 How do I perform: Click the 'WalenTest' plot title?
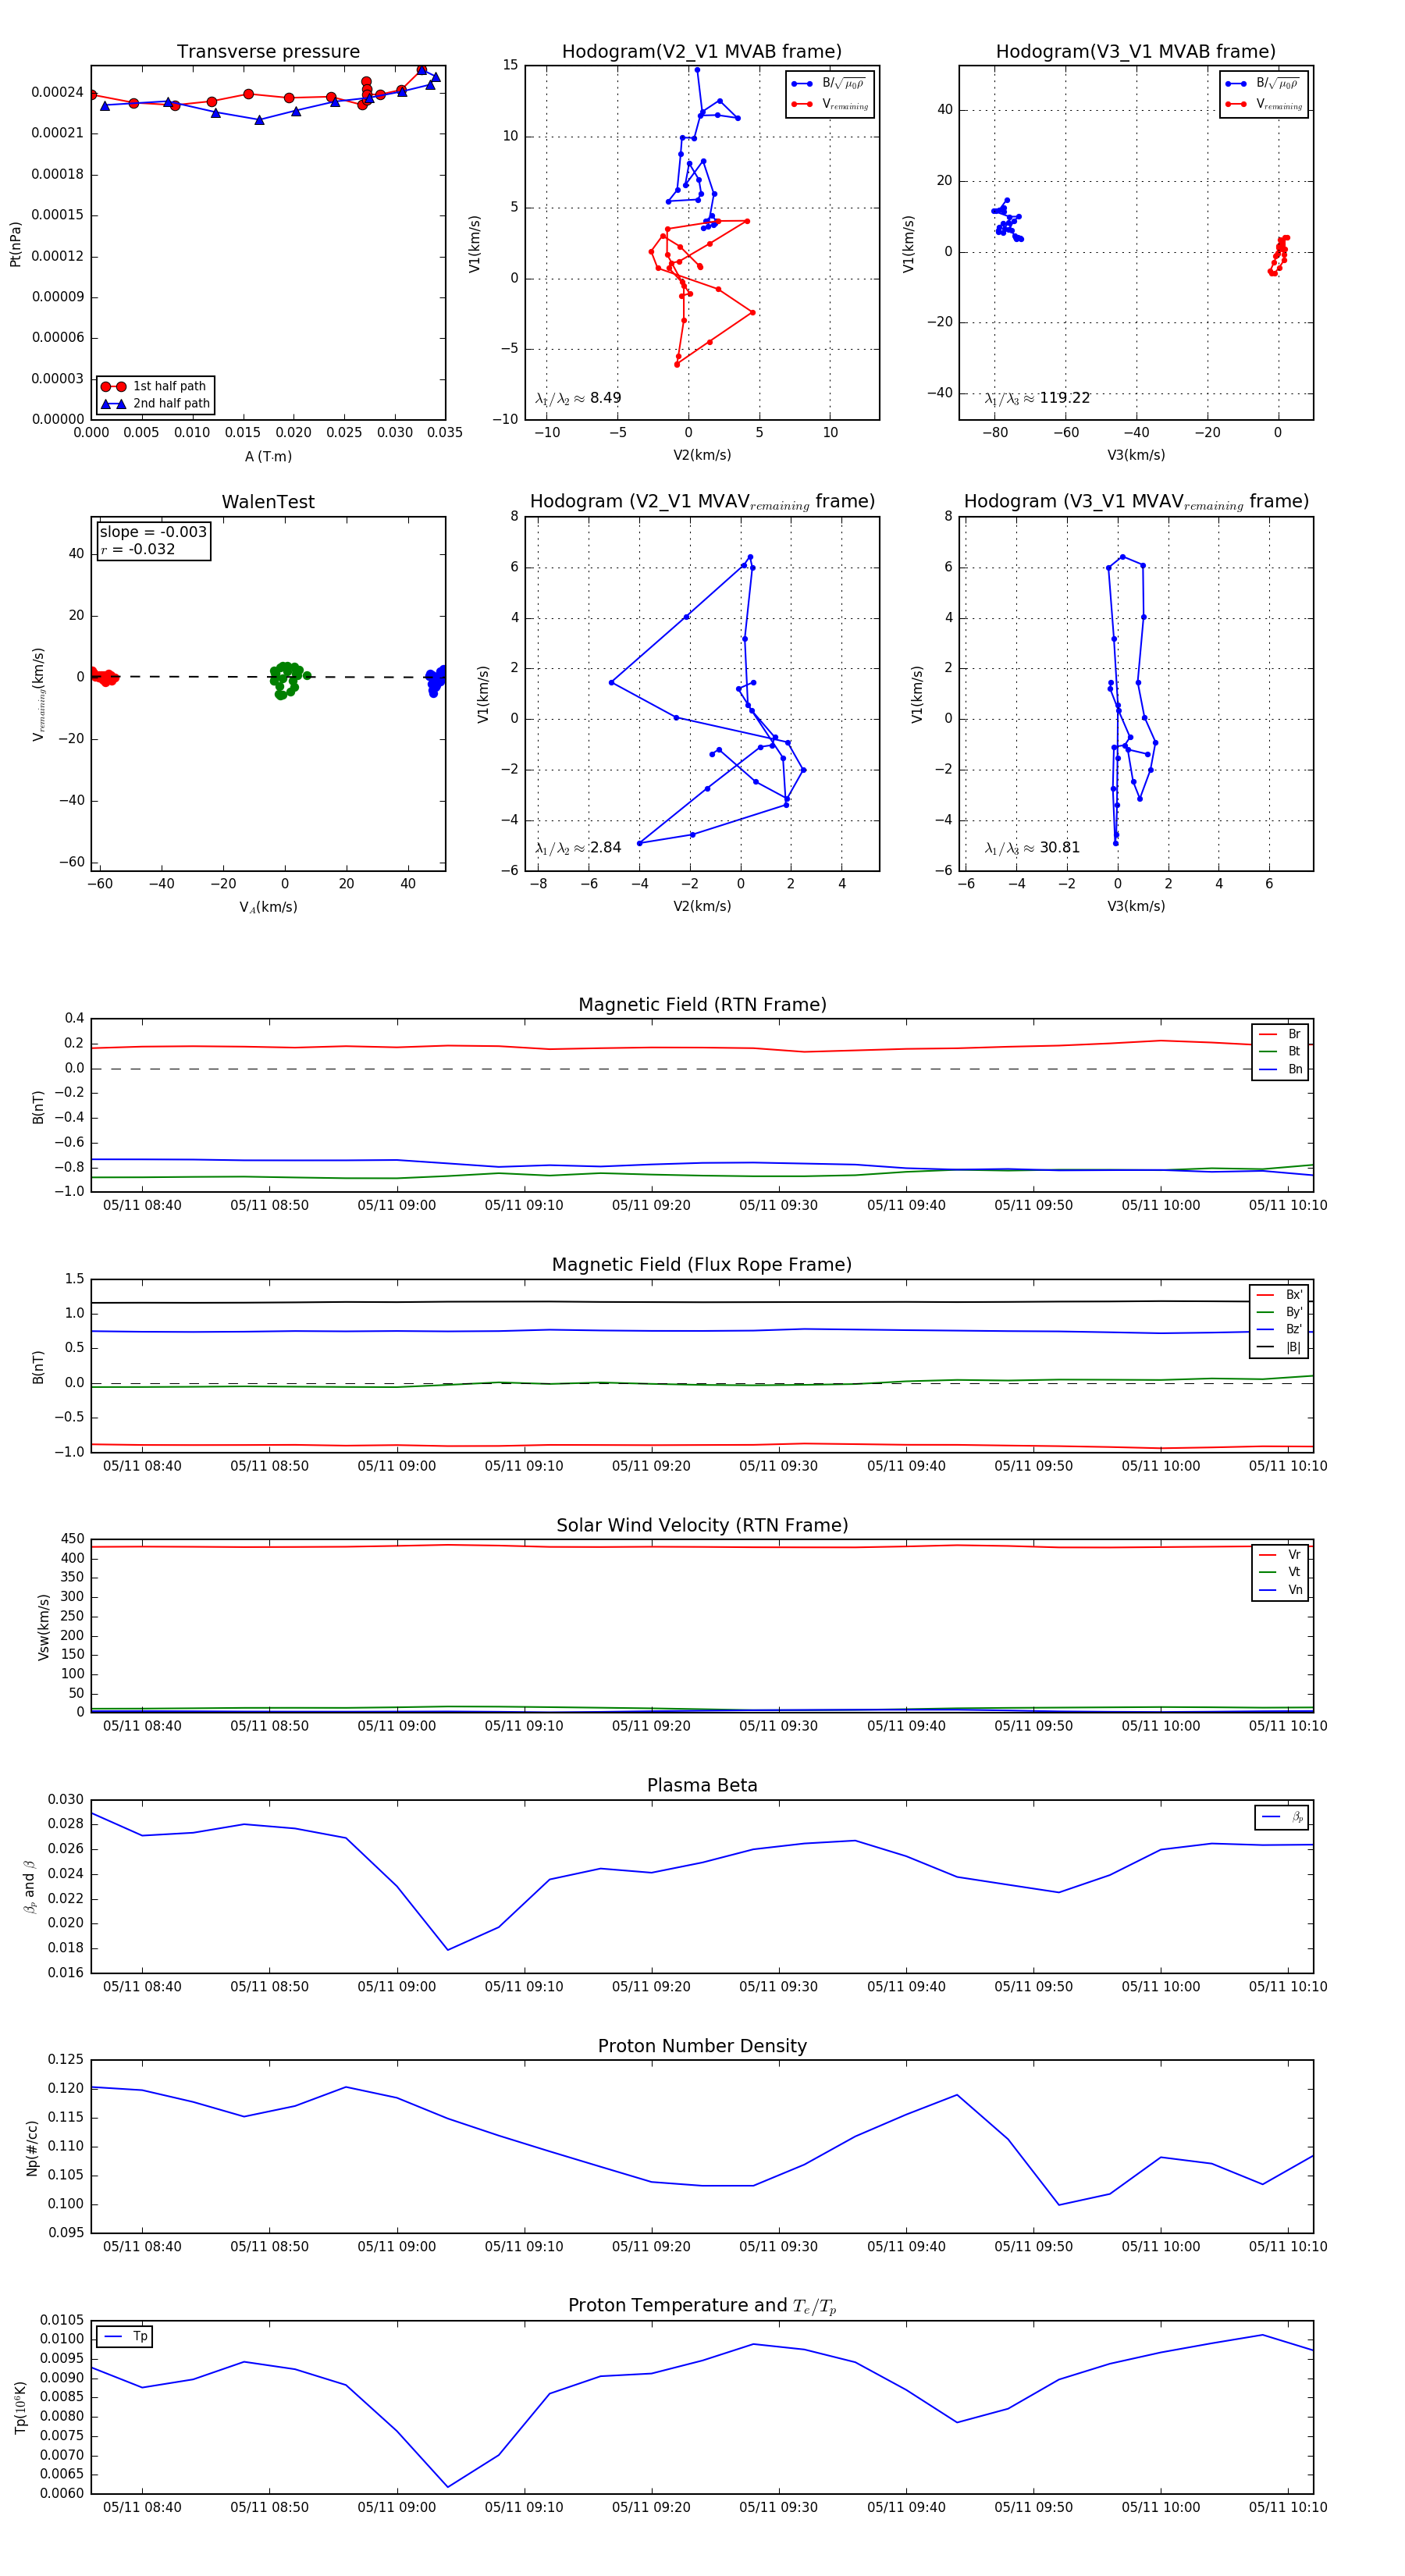pyautogui.click(x=268, y=502)
